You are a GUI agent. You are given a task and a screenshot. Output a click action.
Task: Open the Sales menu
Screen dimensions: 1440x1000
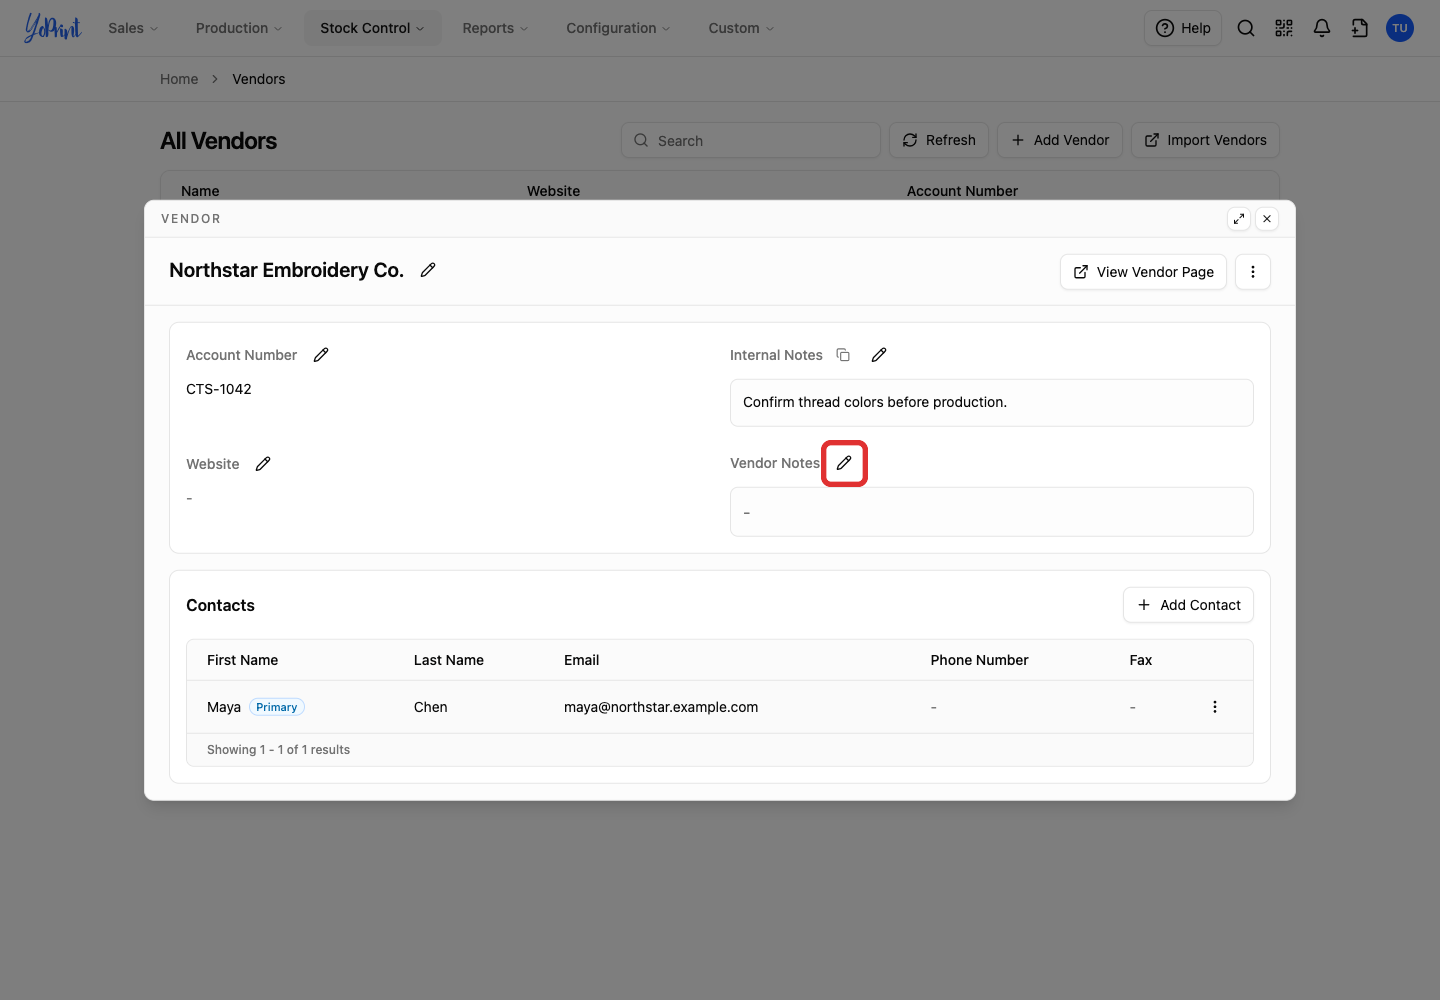[133, 28]
